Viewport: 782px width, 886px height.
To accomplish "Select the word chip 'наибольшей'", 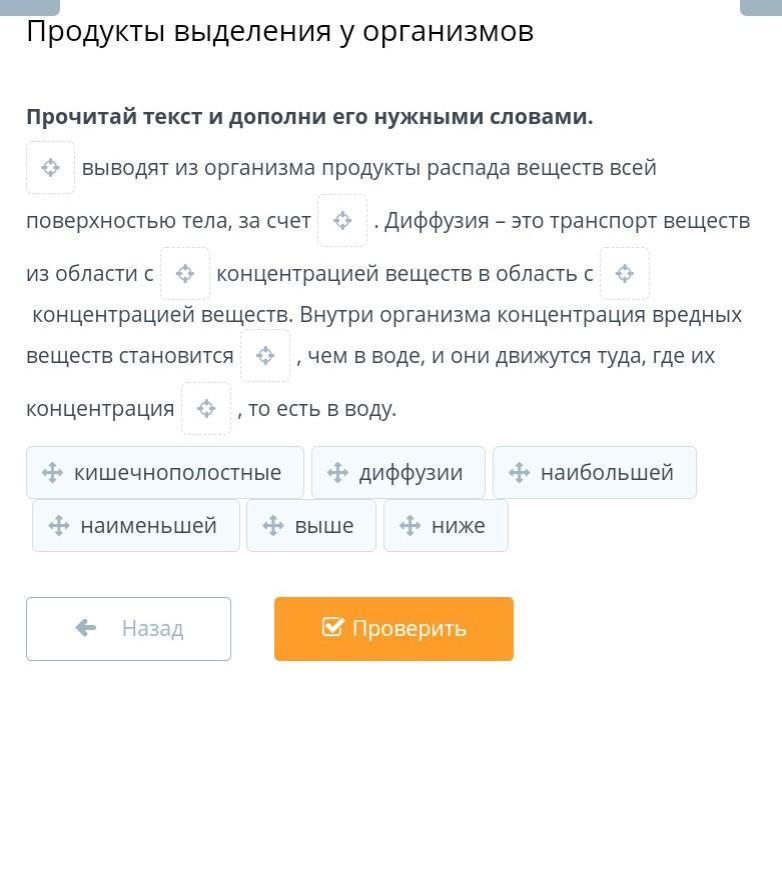I will click(x=594, y=472).
